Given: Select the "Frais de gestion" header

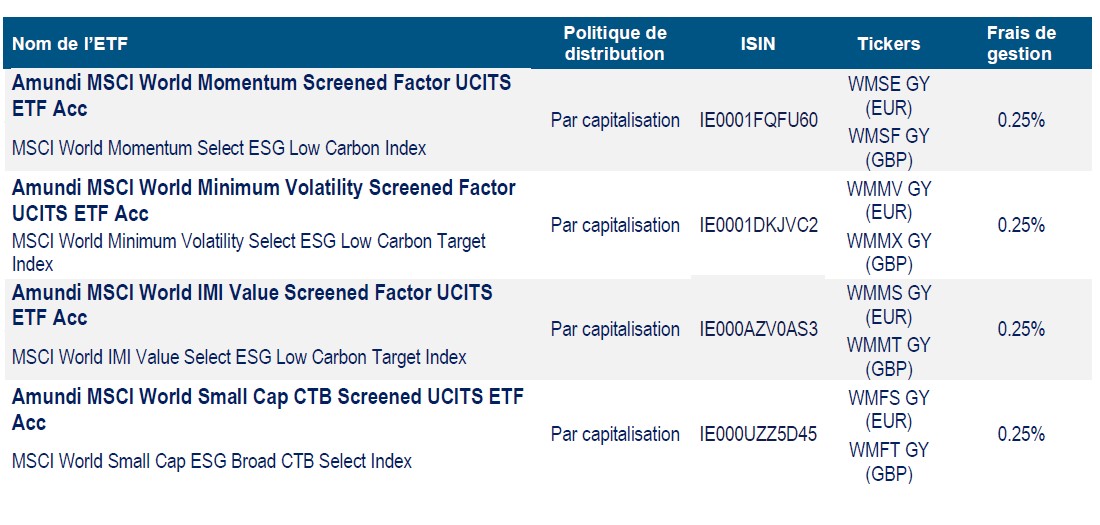Looking at the screenshot, I should click(1020, 43).
